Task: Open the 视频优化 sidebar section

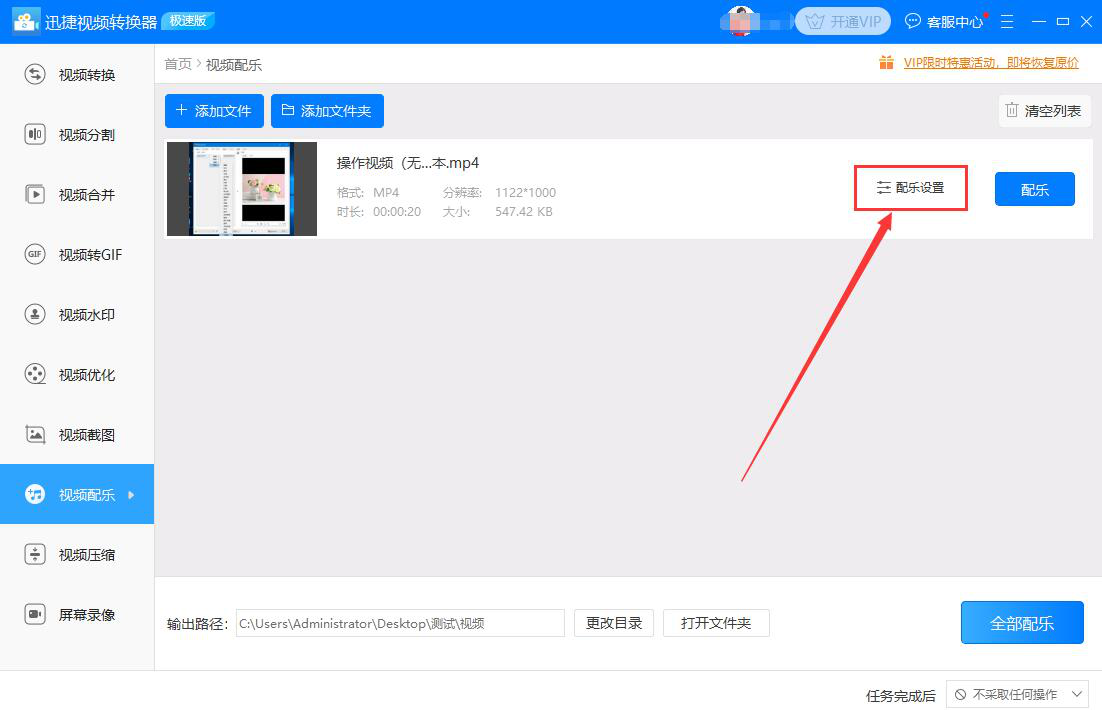Action: (x=77, y=375)
